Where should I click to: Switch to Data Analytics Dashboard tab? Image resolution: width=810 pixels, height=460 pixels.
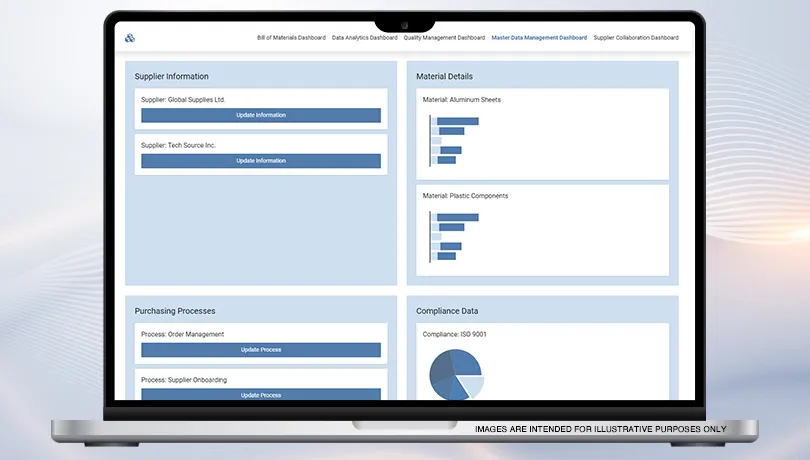[x=364, y=38]
